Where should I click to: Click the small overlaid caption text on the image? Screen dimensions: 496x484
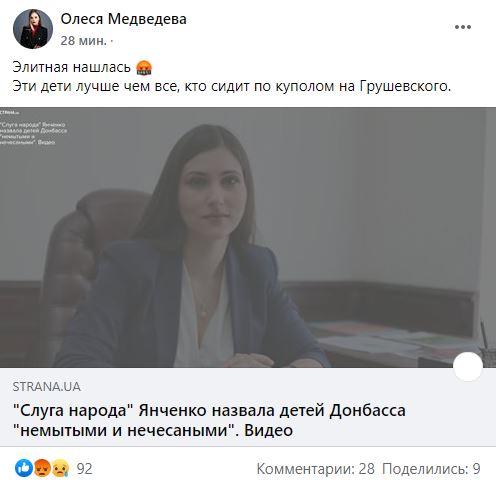tap(33, 133)
